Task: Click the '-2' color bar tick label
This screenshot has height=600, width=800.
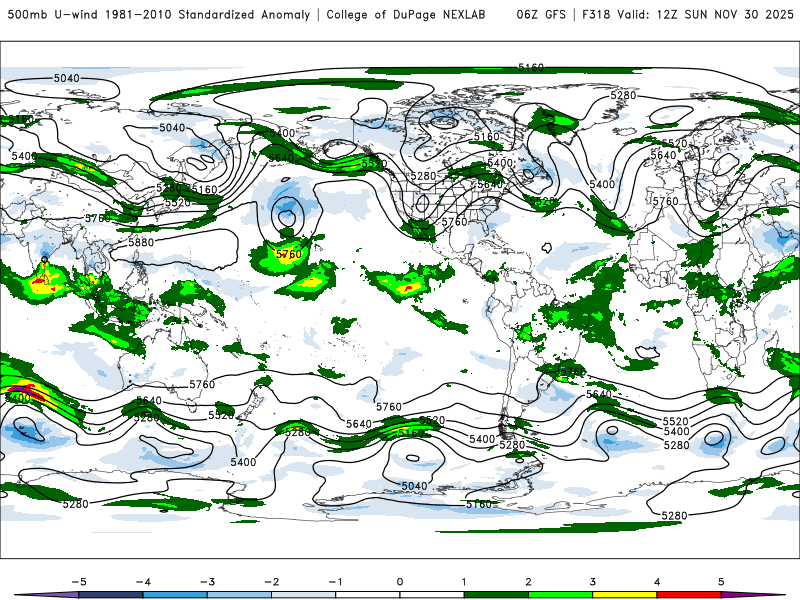Action: 271,582
